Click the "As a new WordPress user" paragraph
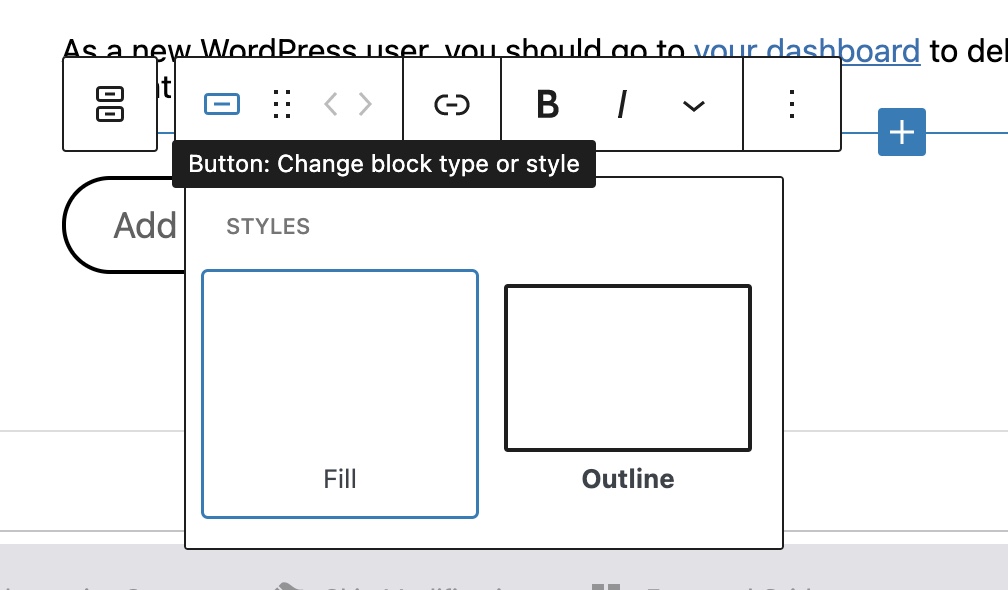1008x590 pixels. point(370,48)
